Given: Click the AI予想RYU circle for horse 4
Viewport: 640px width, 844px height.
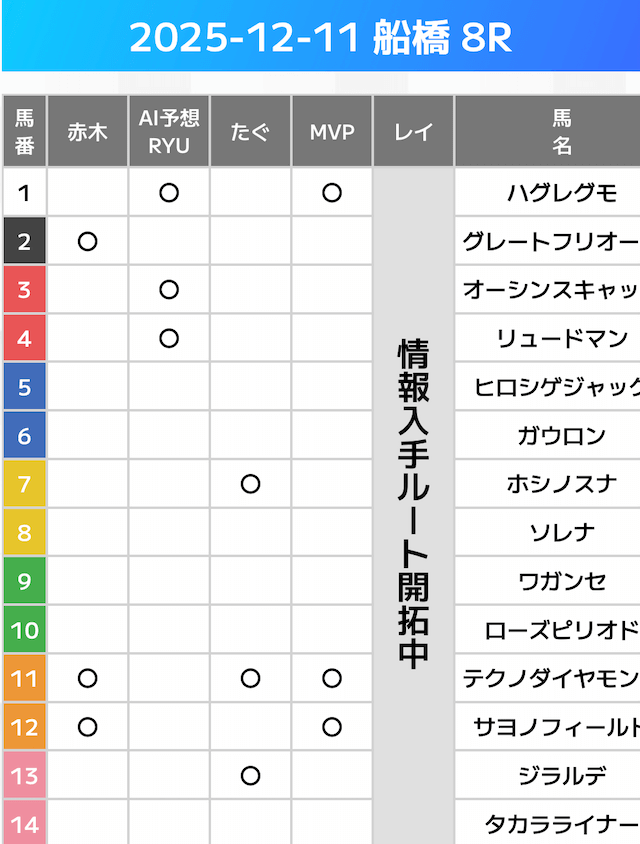Looking at the screenshot, I should coord(169,338).
